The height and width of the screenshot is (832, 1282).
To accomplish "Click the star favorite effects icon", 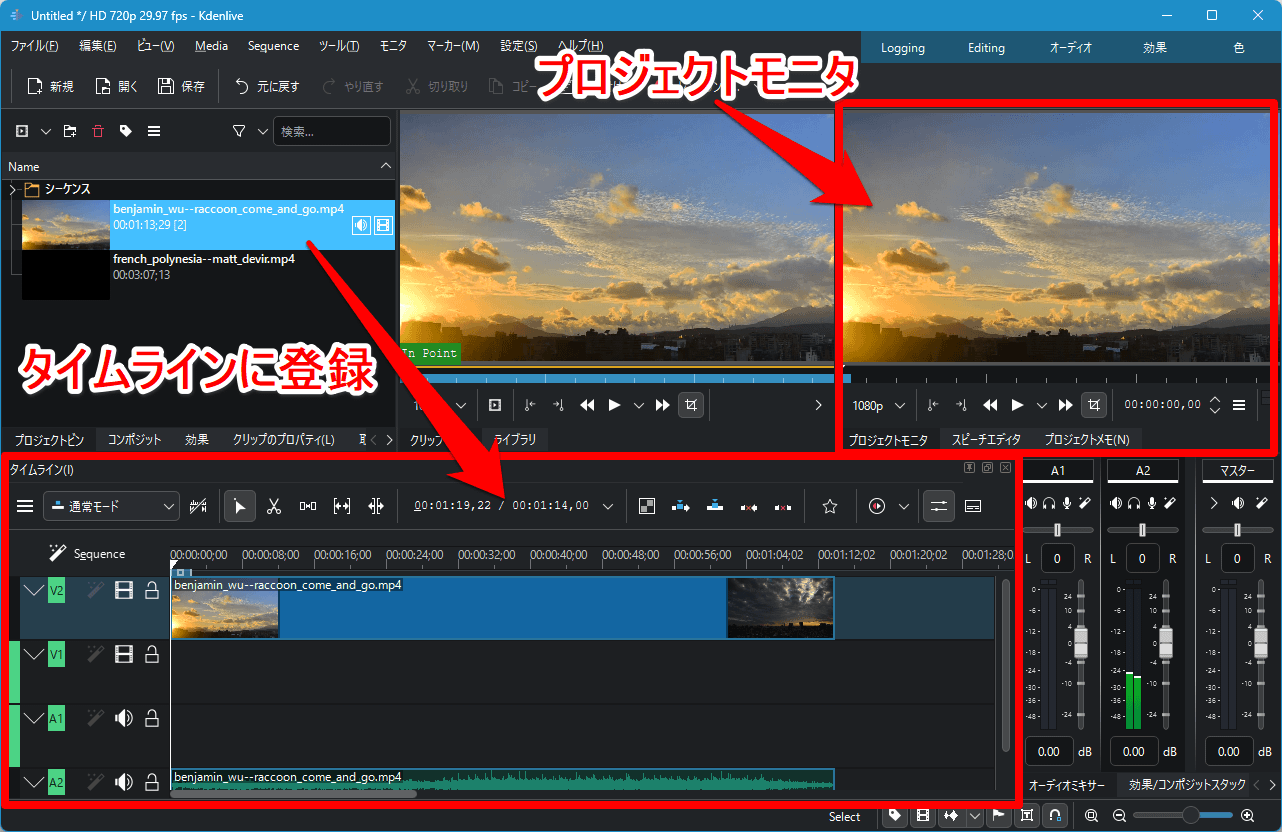I will [829, 507].
